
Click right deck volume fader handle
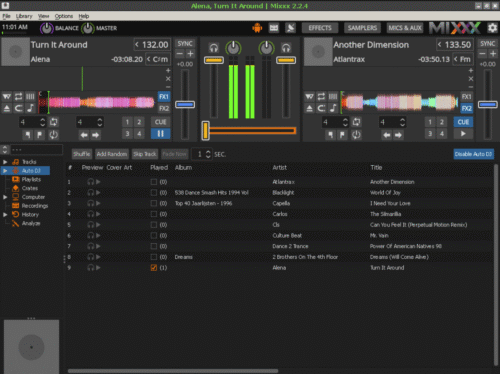click(x=286, y=60)
